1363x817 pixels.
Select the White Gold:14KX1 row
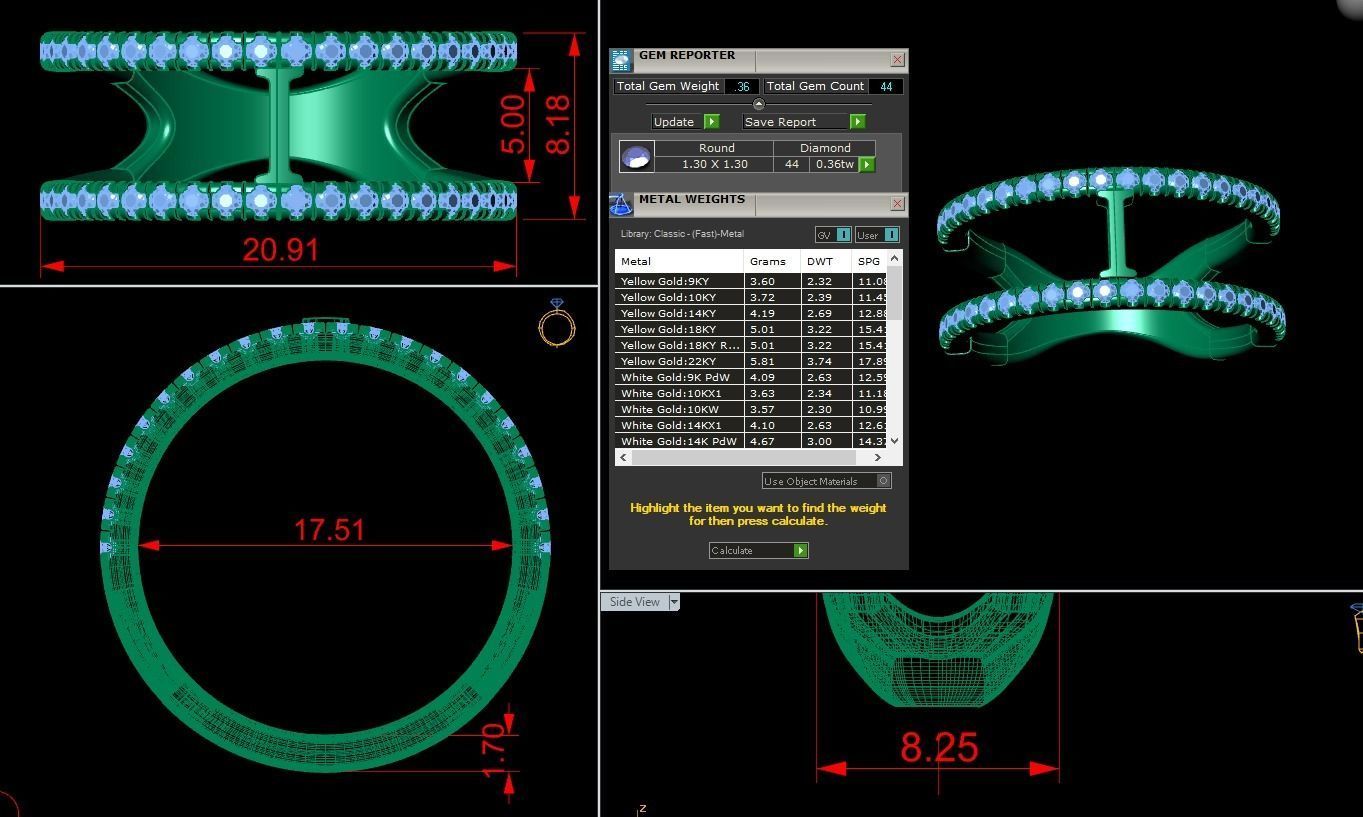tap(750, 426)
